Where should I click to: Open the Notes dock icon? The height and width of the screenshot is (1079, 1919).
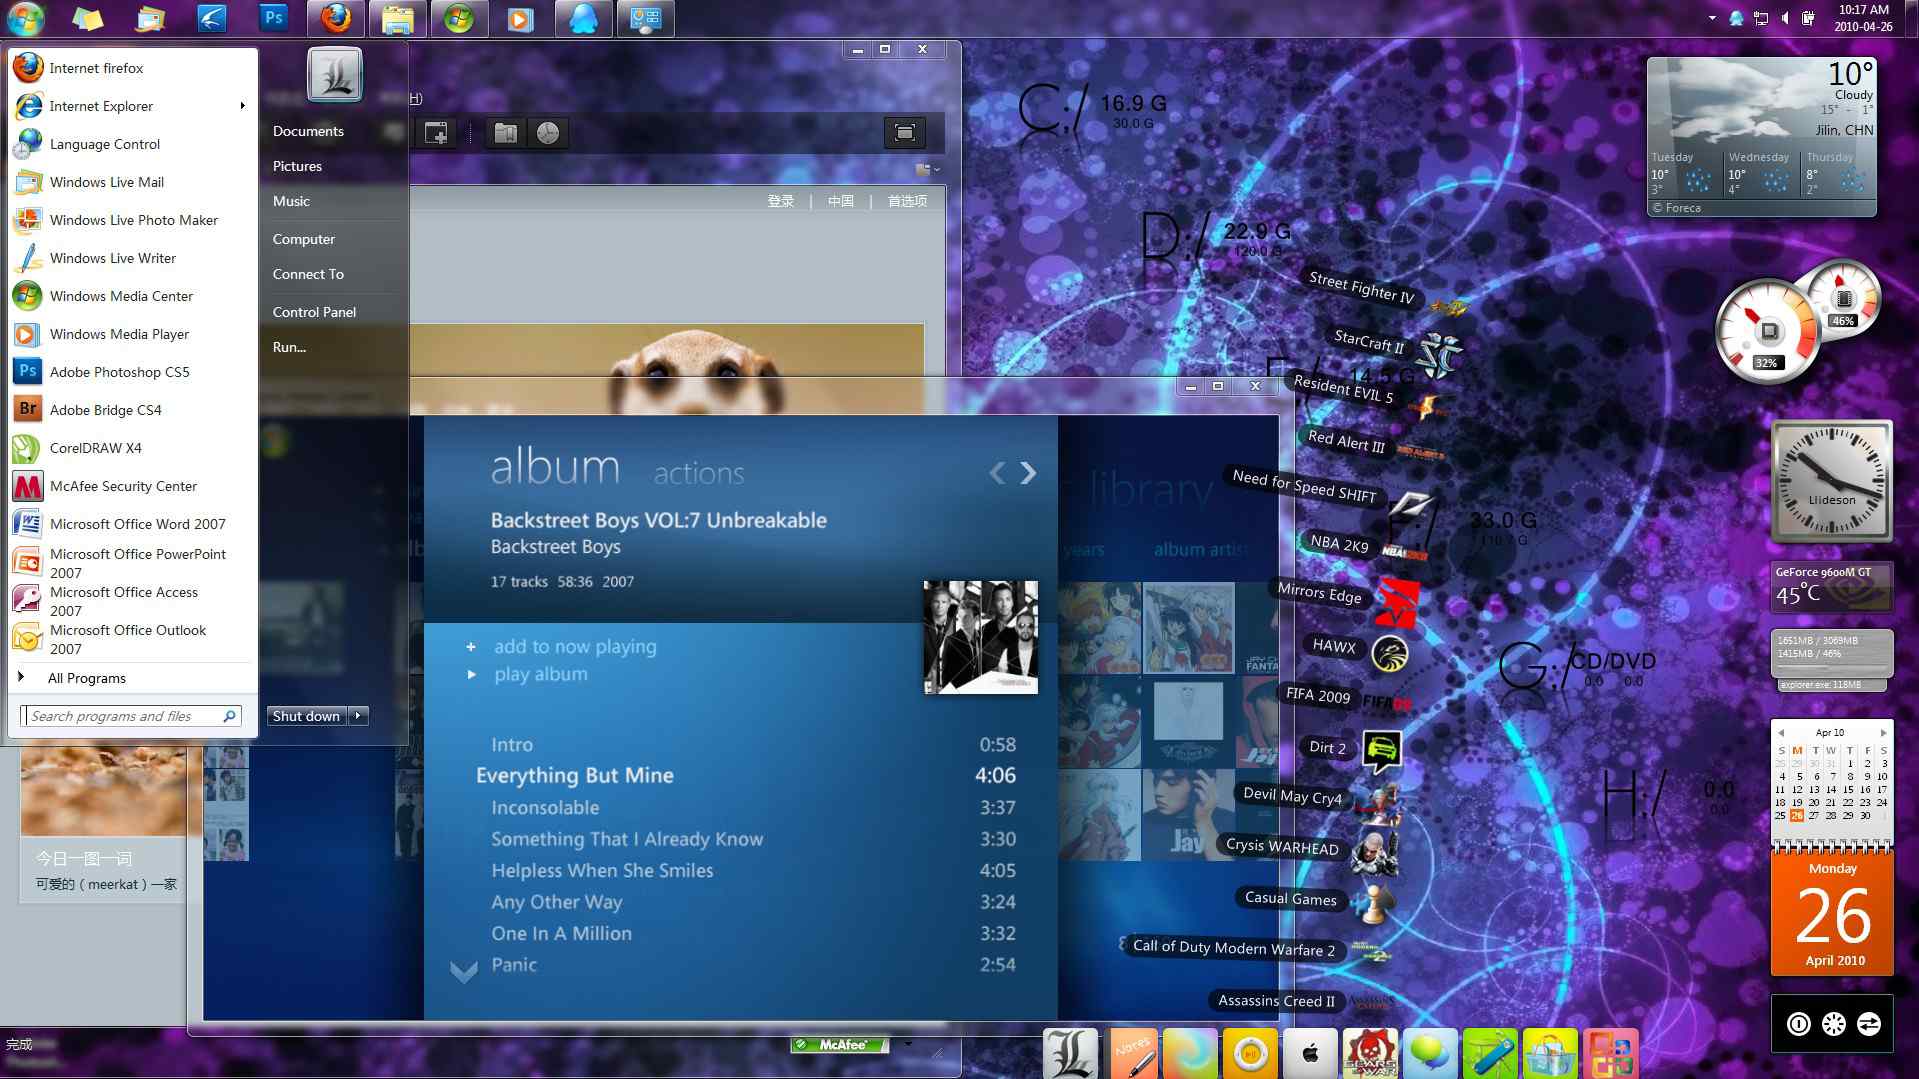[1134, 1053]
